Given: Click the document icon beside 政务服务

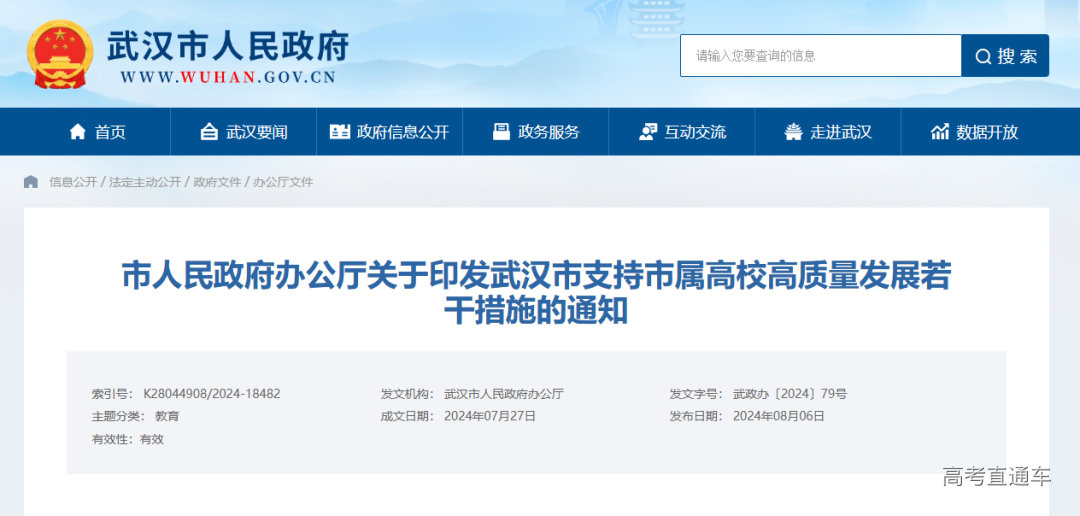Looking at the screenshot, I should point(501,132).
